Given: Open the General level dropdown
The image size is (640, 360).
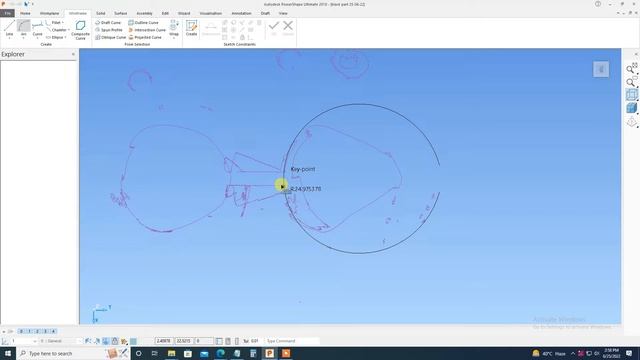Looking at the screenshot, I should tap(60, 341).
